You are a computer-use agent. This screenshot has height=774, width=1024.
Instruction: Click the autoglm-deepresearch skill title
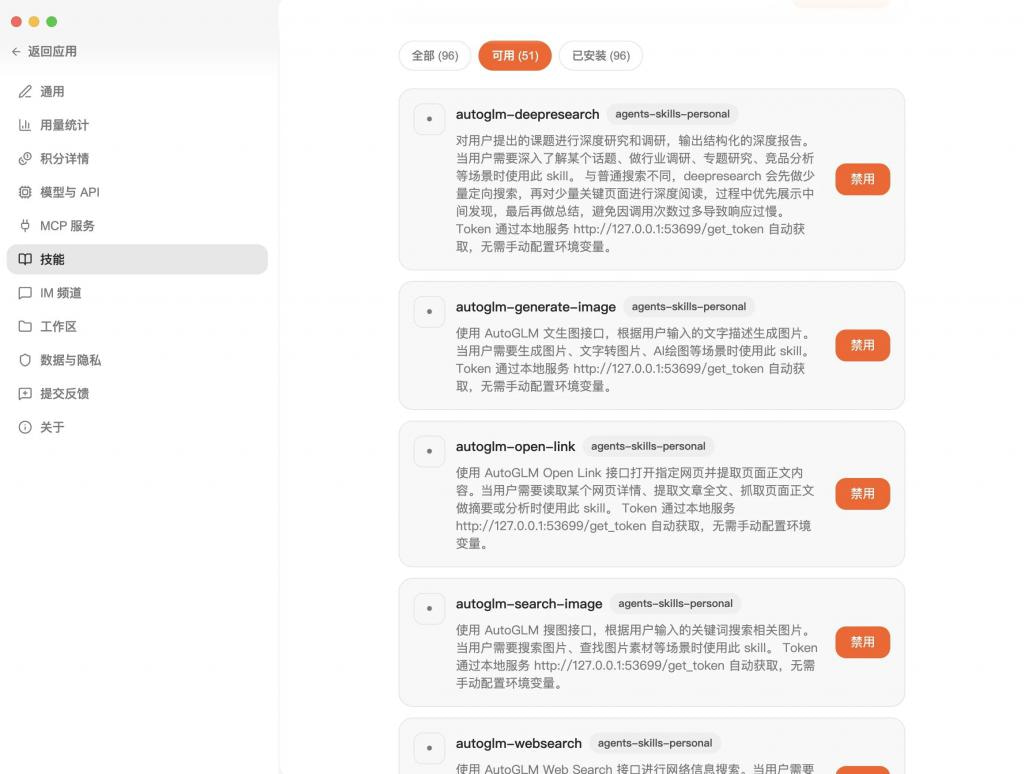[528, 114]
